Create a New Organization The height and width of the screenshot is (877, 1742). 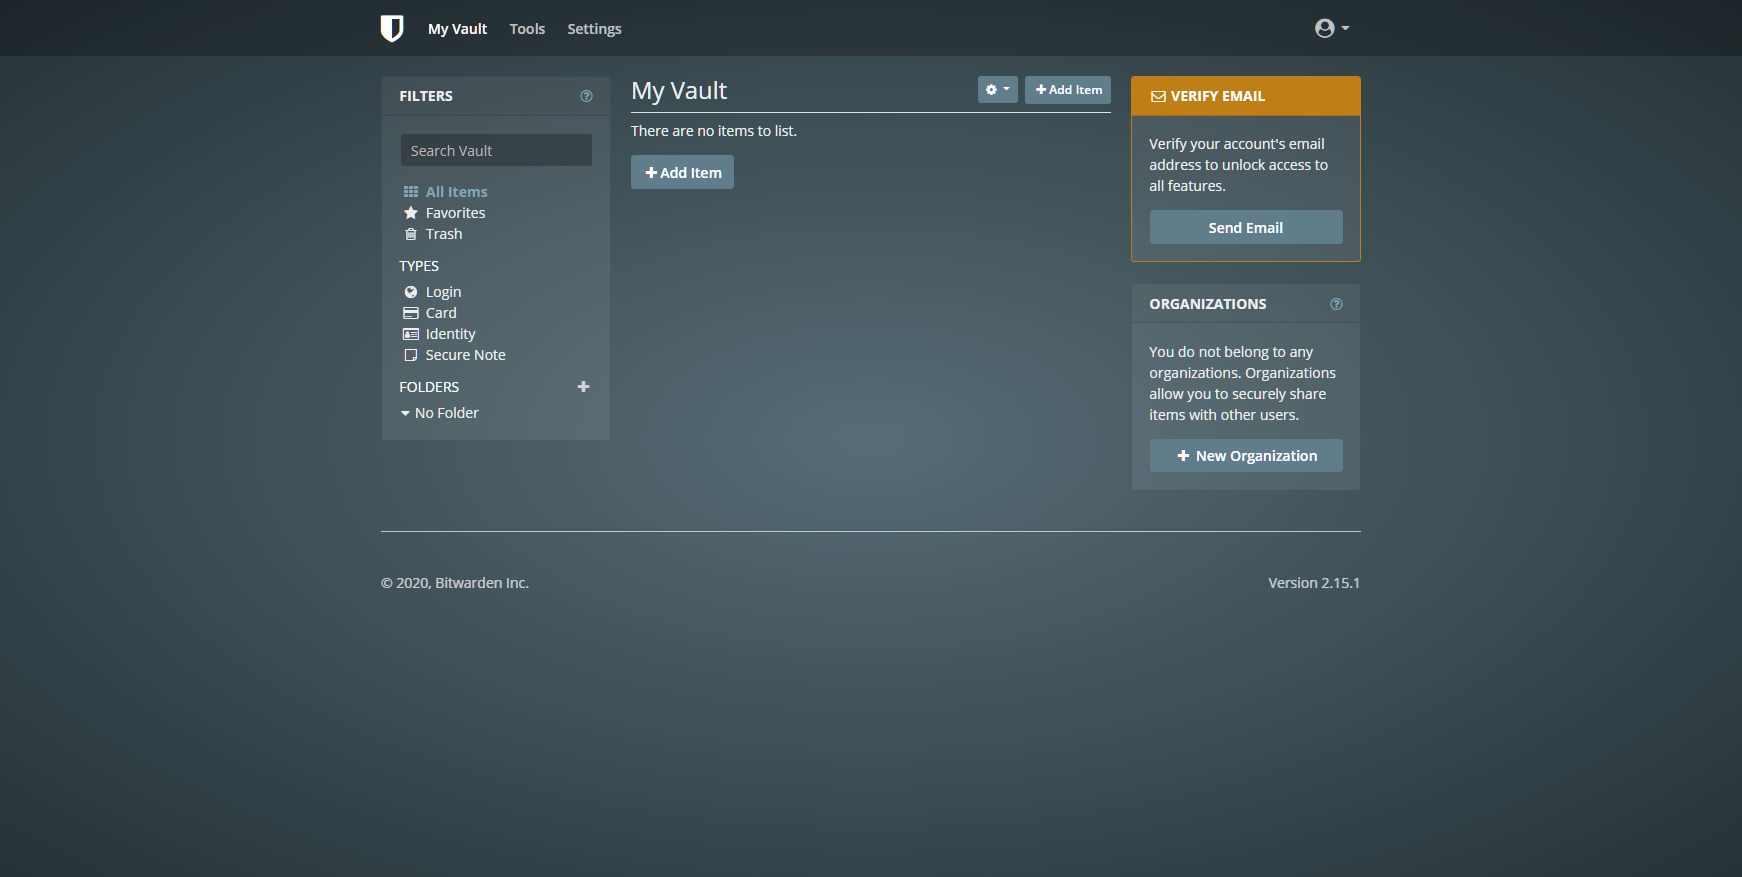click(x=1245, y=456)
